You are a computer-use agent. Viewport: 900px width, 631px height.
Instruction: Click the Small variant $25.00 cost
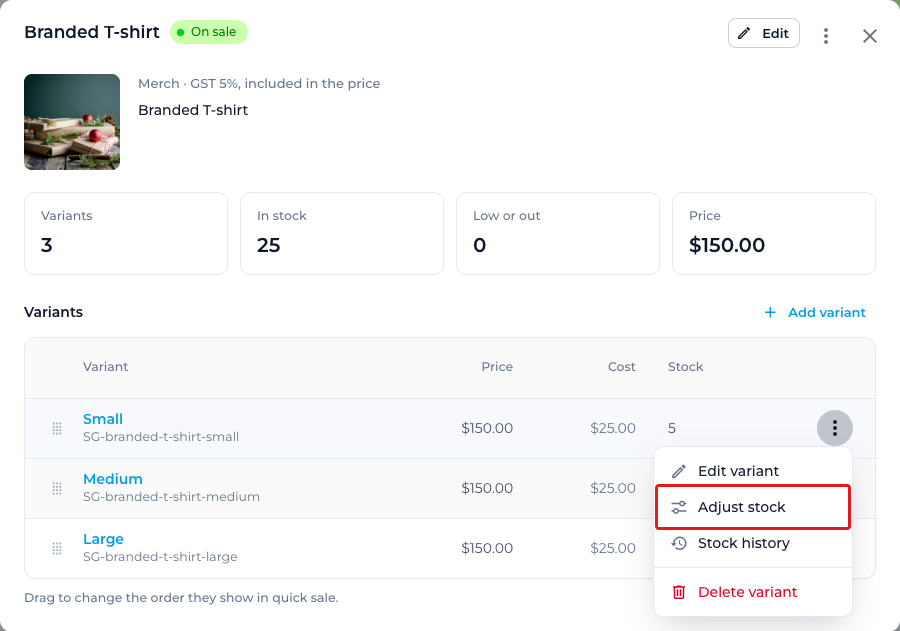612,428
